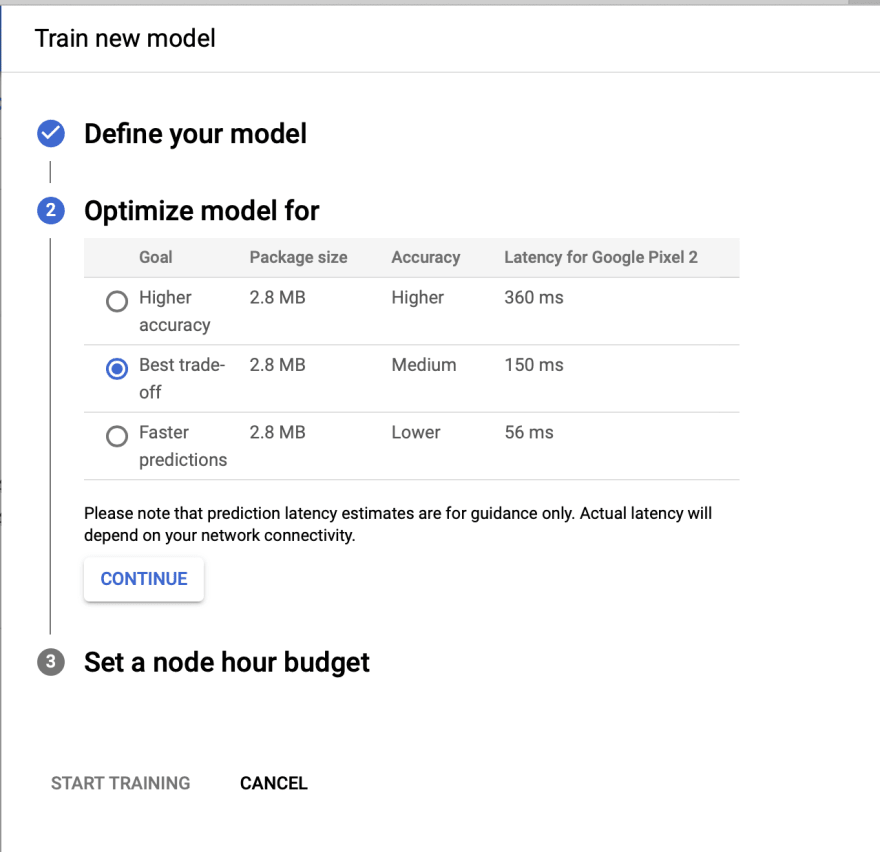Click the Medium accuracy cell
The image size is (880, 852).
(424, 365)
